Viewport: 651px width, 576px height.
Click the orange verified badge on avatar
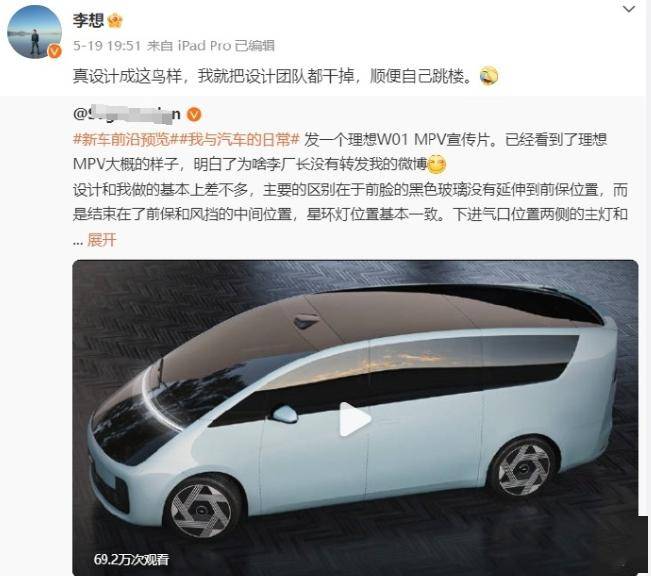click(54, 51)
